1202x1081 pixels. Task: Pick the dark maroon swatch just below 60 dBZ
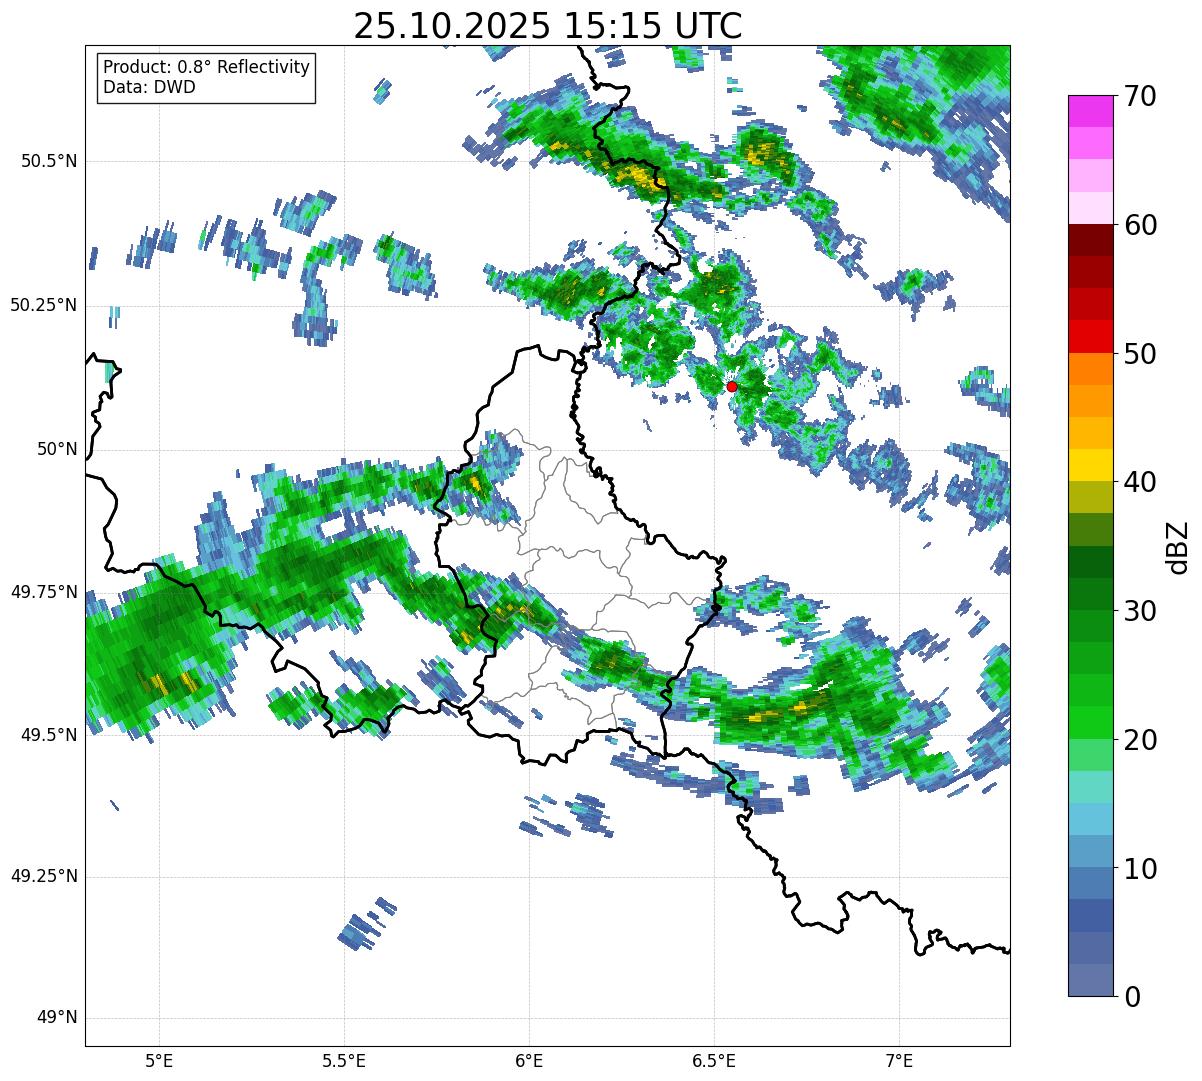click(x=1090, y=240)
